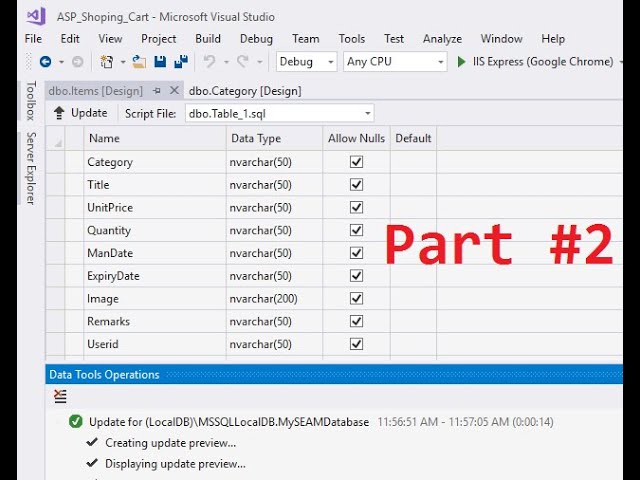Create a New Project from toolbar

(107, 62)
